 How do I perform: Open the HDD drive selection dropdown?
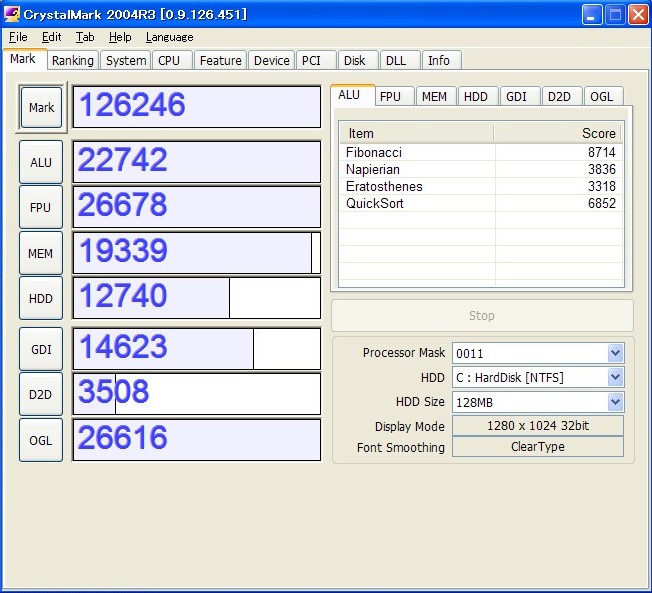click(x=615, y=378)
